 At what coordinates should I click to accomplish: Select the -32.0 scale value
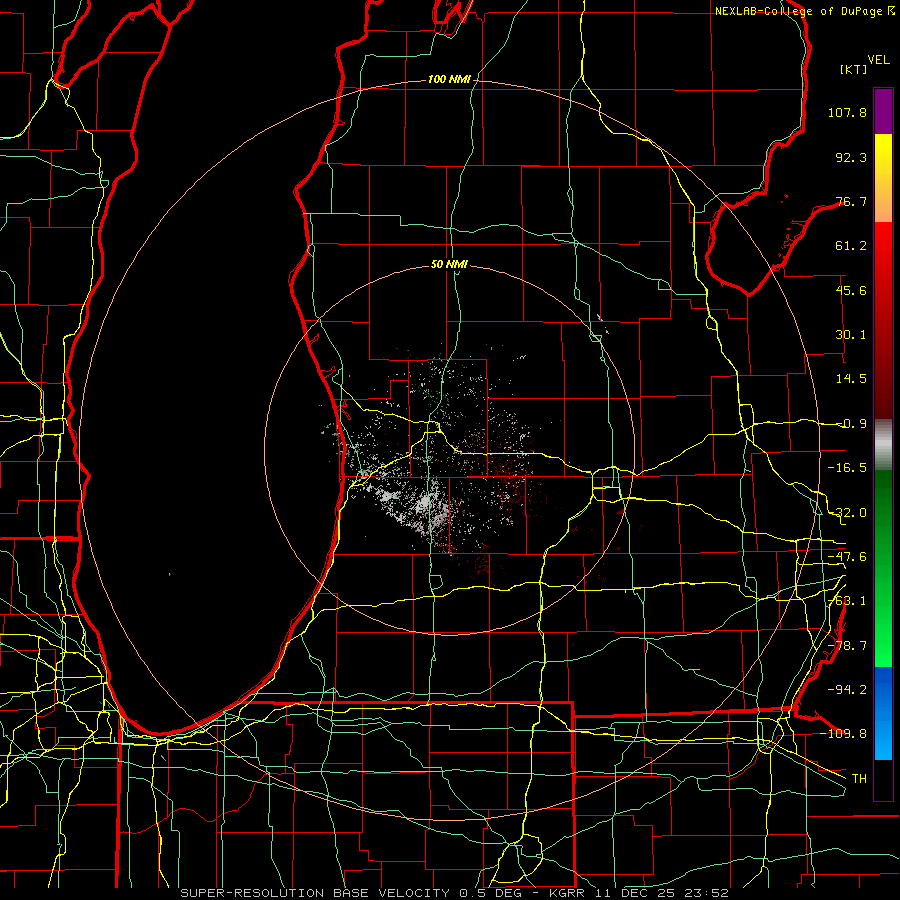847,513
